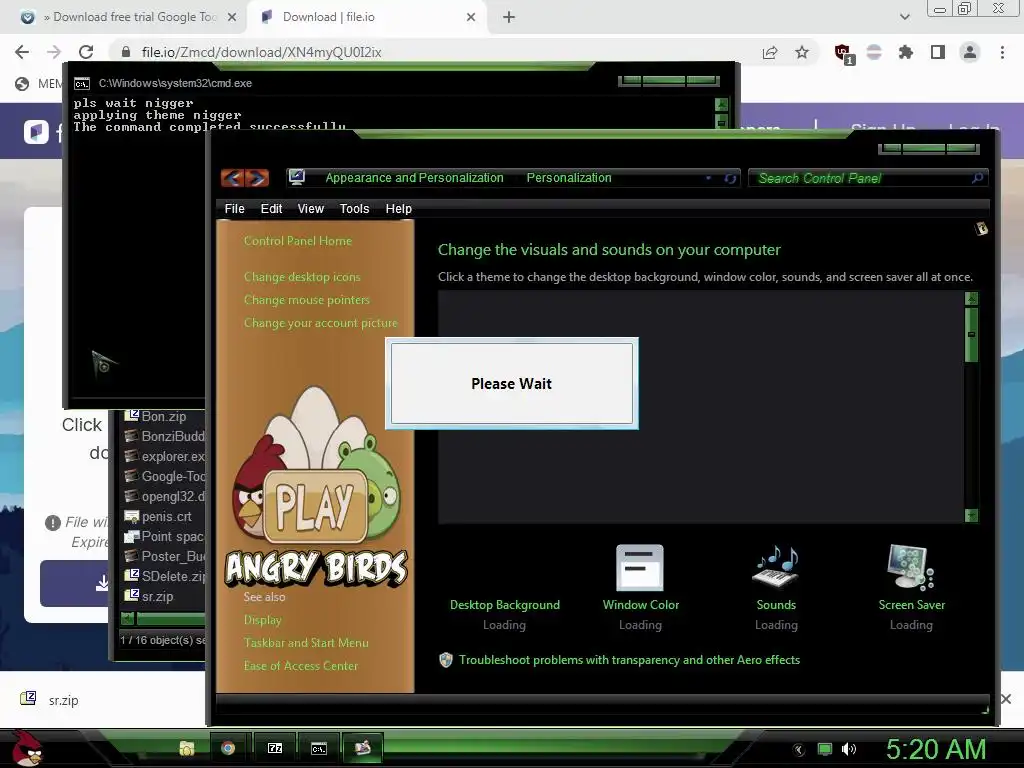Open the File menu in Control Panel
Screen dimensions: 1024x768
(x=234, y=209)
